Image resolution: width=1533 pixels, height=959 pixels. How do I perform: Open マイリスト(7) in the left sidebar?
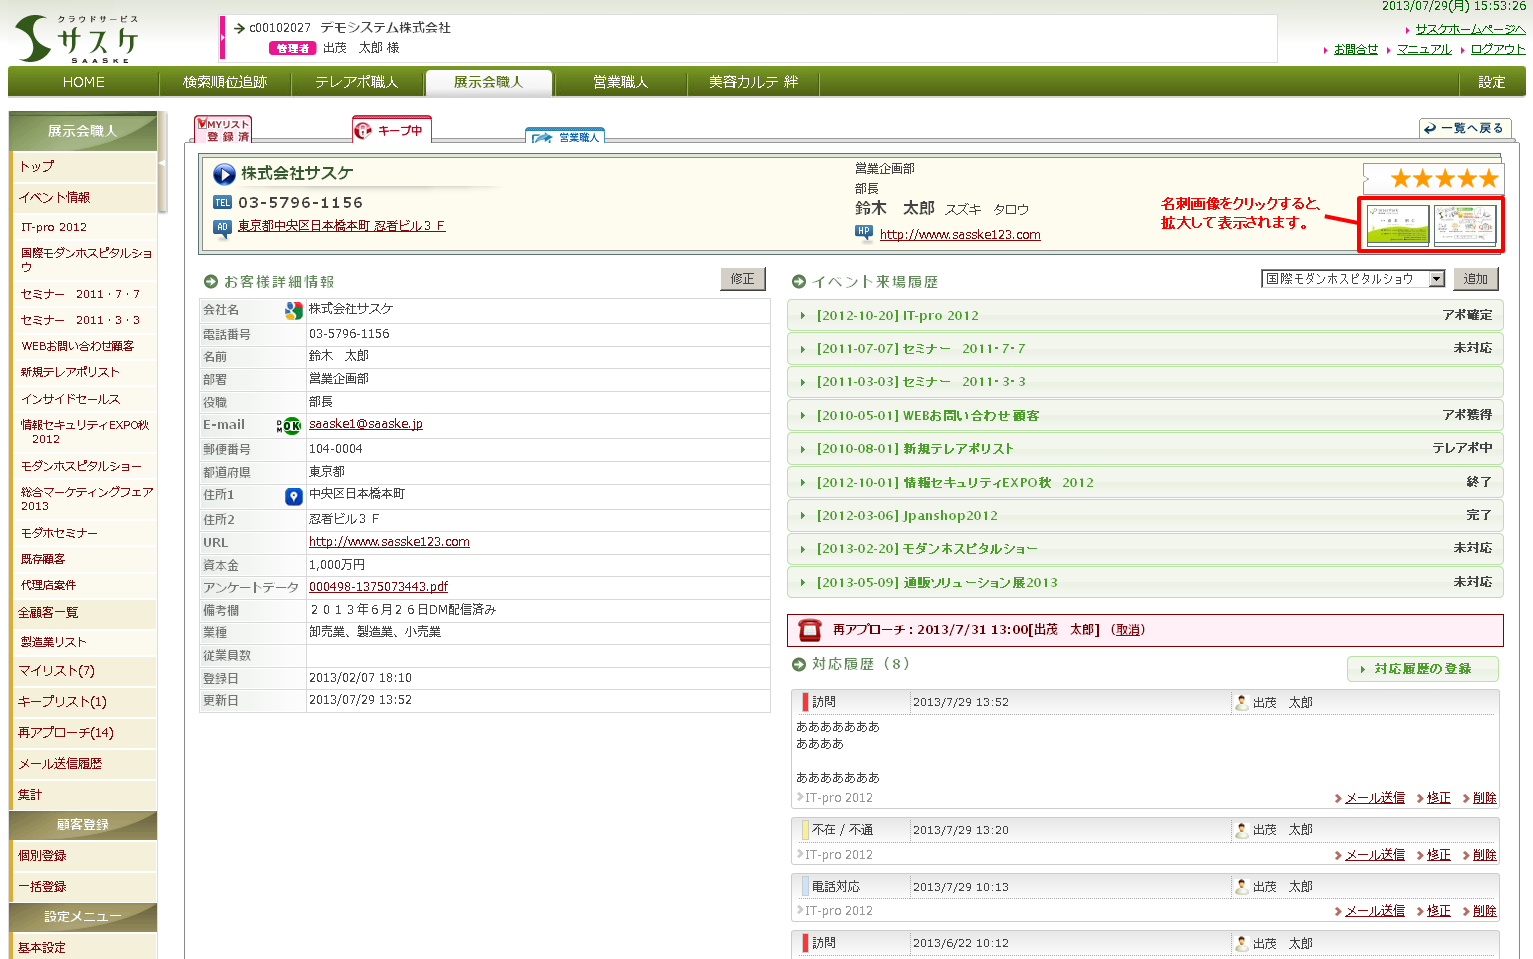point(56,671)
